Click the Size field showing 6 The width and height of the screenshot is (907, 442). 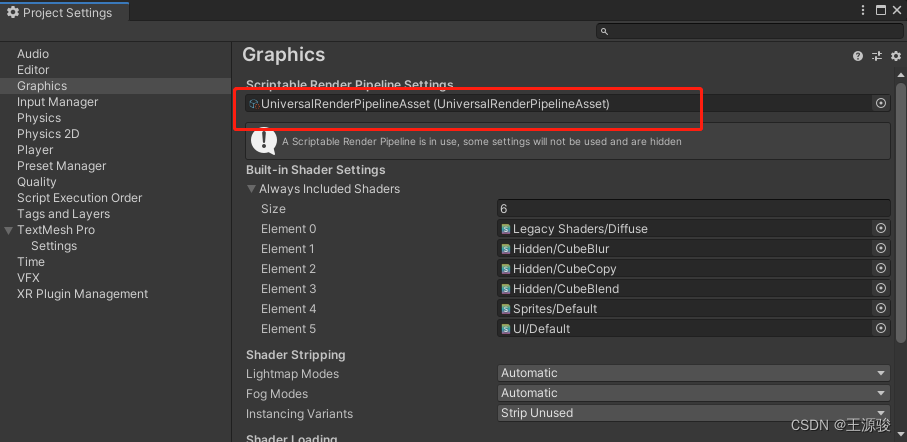[694, 208]
